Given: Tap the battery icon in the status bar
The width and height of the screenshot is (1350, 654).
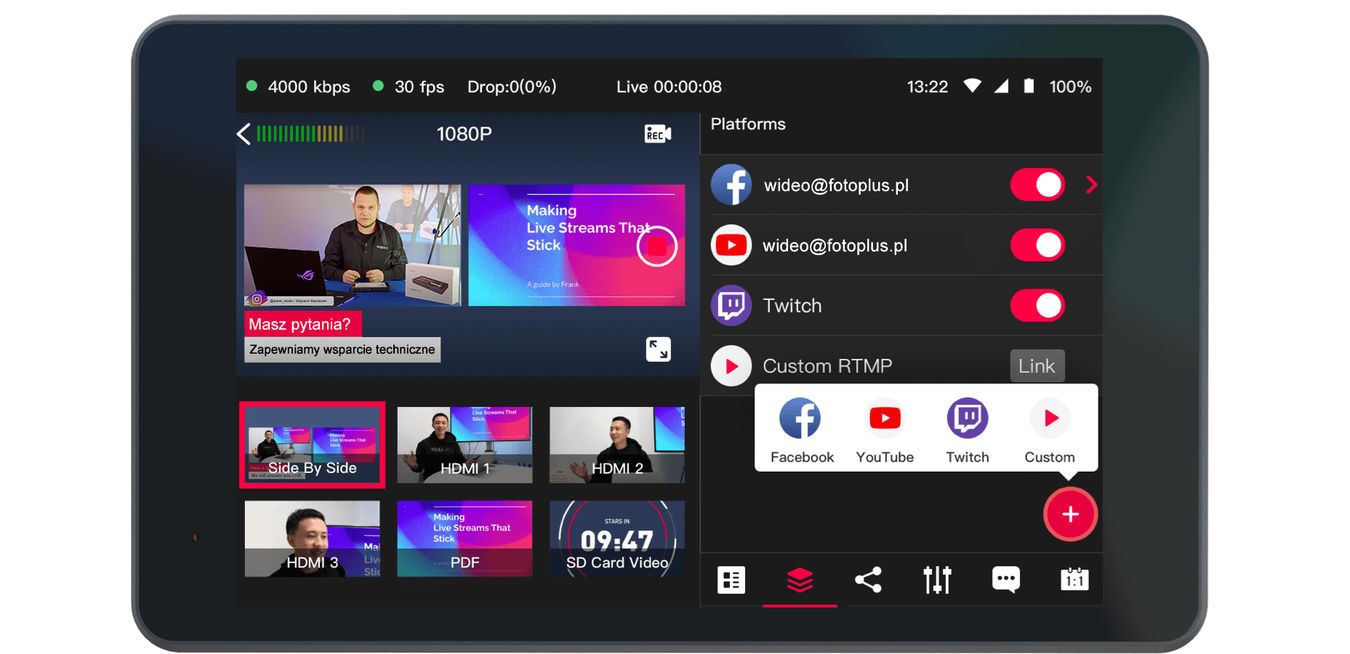Looking at the screenshot, I should pos(1029,87).
